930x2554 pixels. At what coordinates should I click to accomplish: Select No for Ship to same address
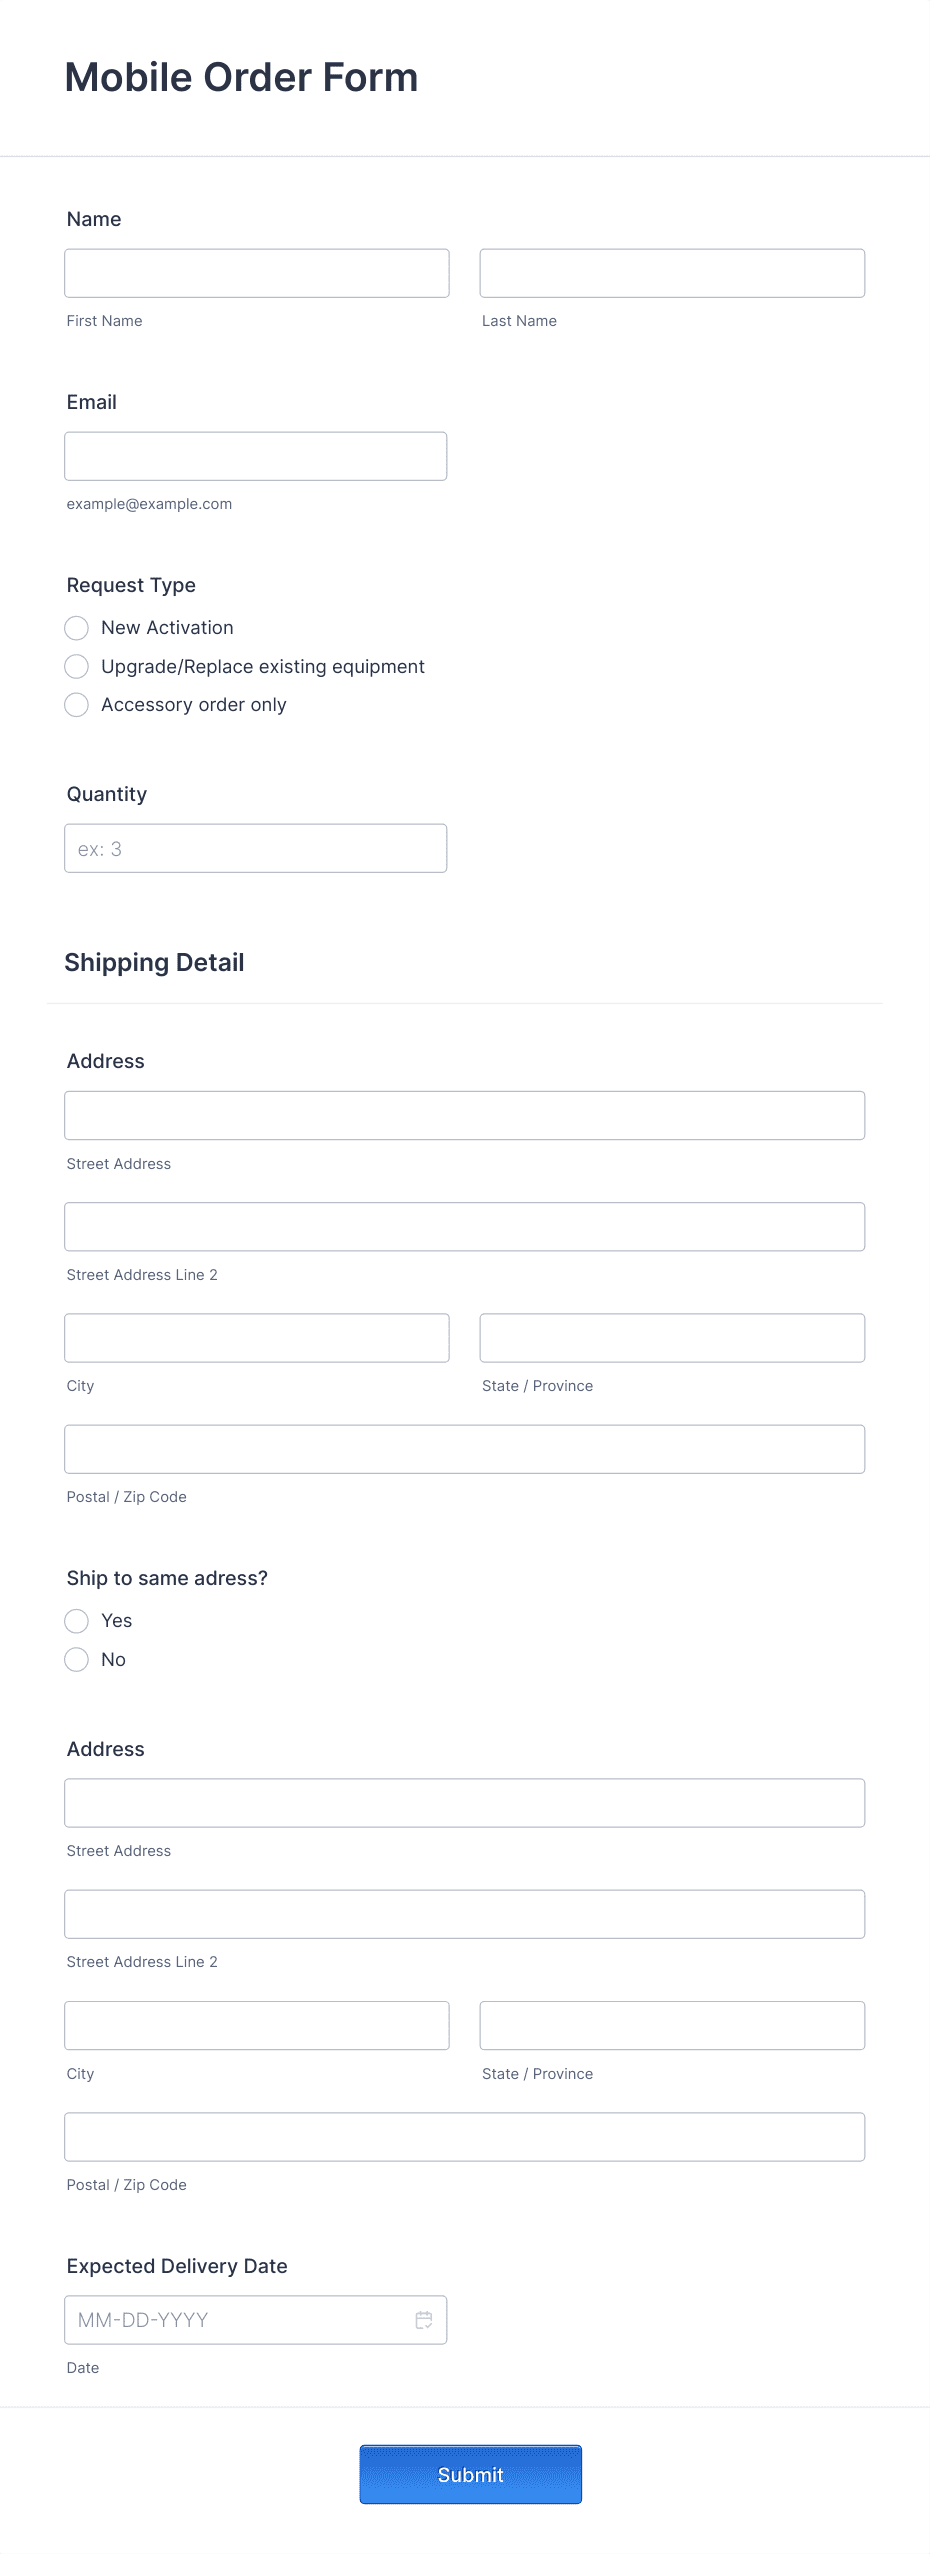tap(77, 1659)
